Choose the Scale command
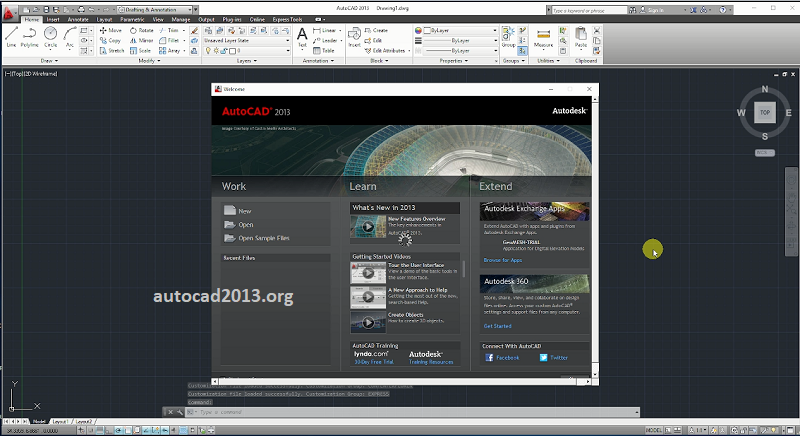The width and height of the screenshot is (800, 436). [140, 50]
